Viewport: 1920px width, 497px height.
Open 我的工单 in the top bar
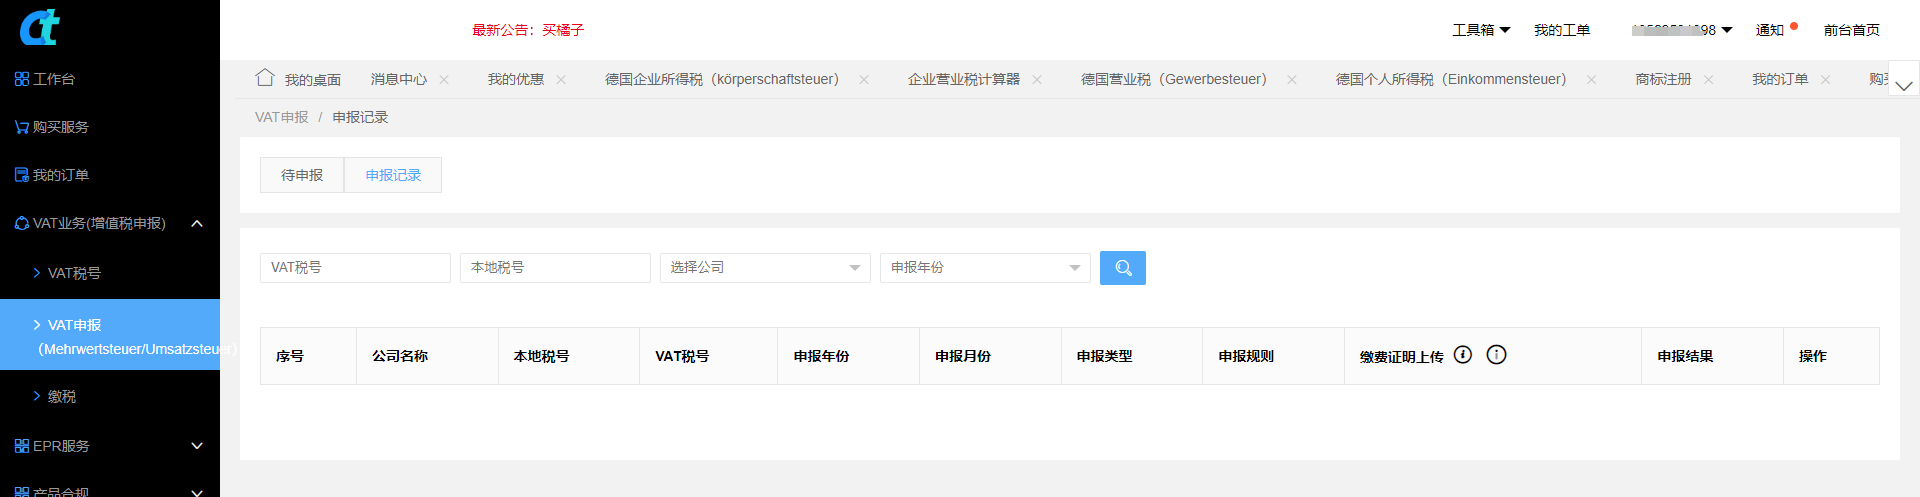[1561, 30]
